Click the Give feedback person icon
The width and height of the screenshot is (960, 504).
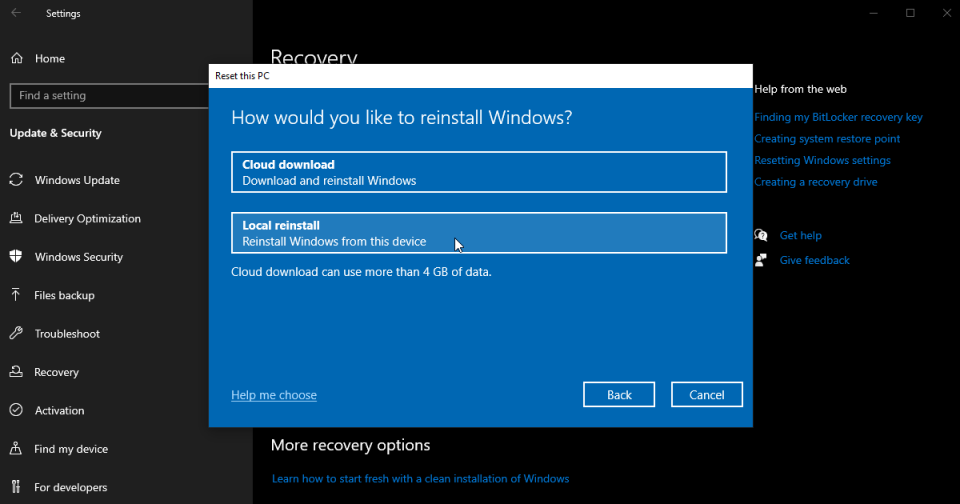pos(761,260)
